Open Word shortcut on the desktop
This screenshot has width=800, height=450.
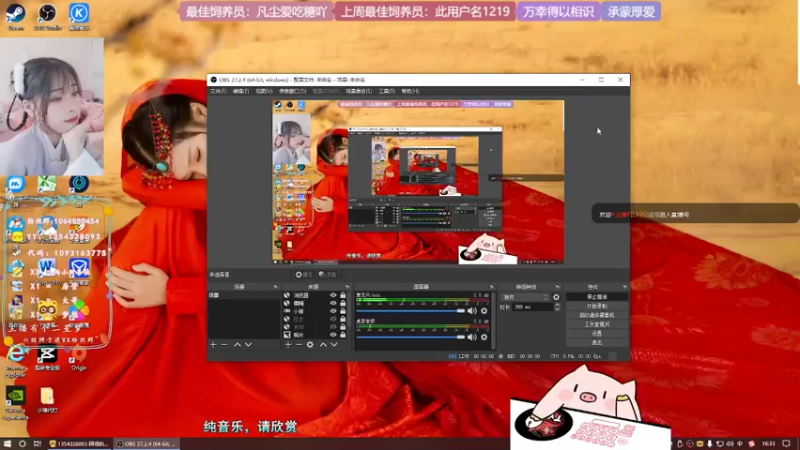(46, 269)
